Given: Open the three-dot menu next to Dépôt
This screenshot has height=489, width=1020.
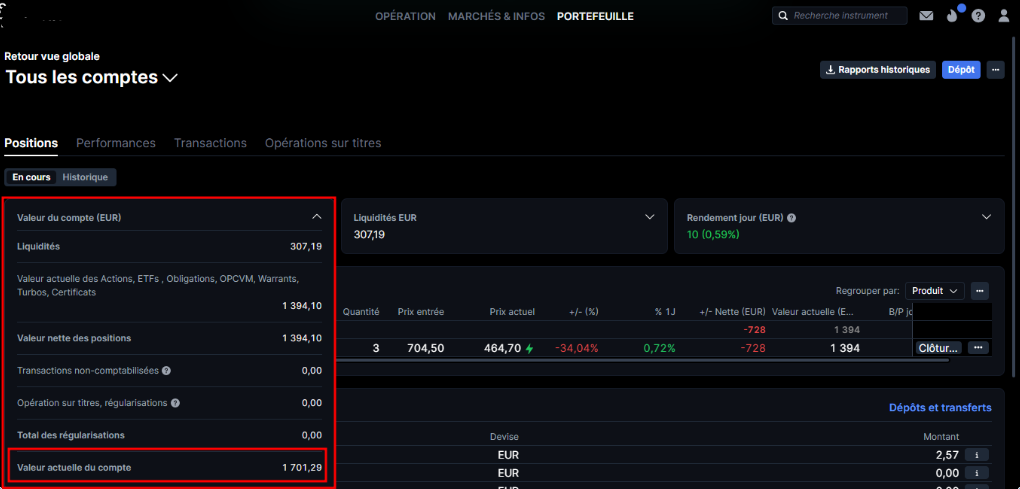Looking at the screenshot, I should 995,69.
